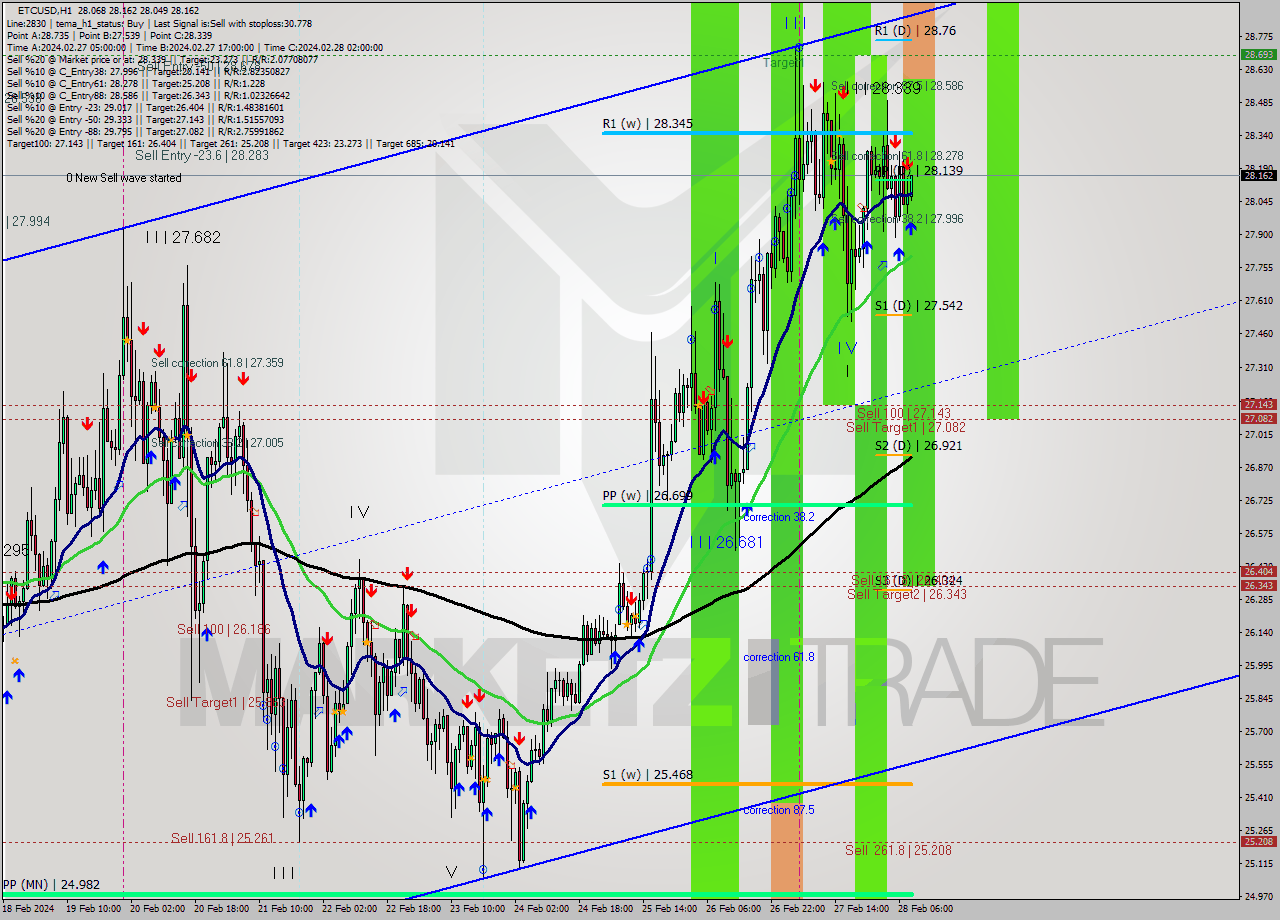The width and height of the screenshot is (1280, 920).
Task: Click the 25 Feb 14:00 time label
Action: [669, 909]
